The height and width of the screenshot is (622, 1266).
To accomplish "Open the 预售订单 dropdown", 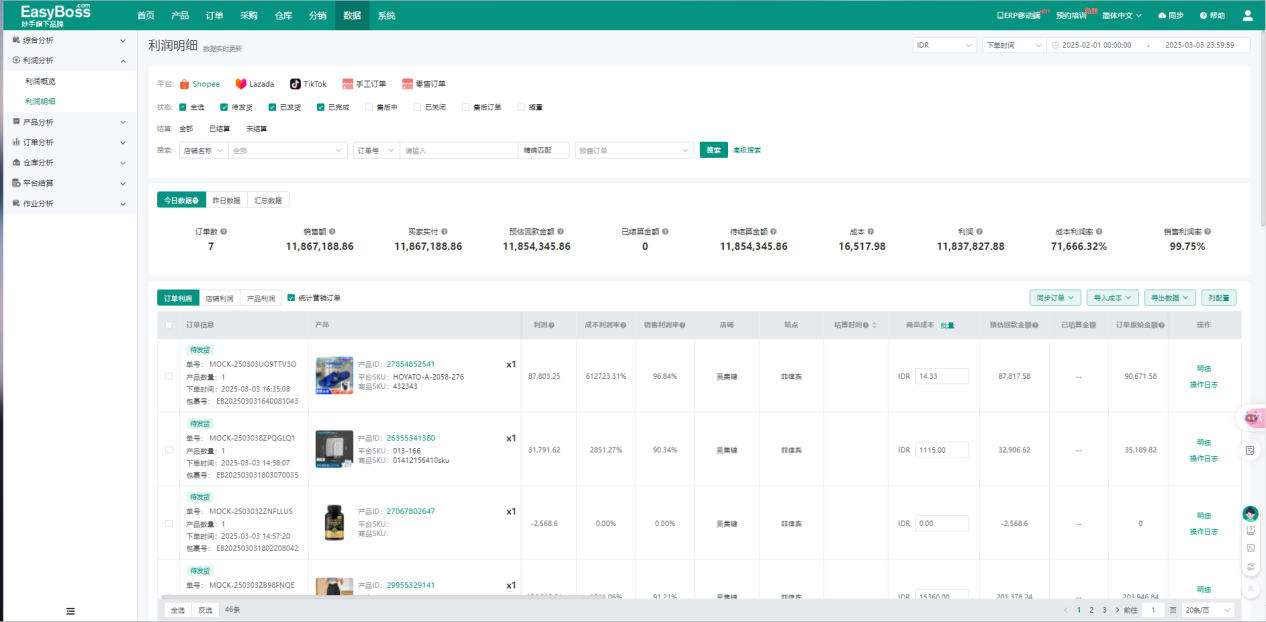I will (634, 150).
